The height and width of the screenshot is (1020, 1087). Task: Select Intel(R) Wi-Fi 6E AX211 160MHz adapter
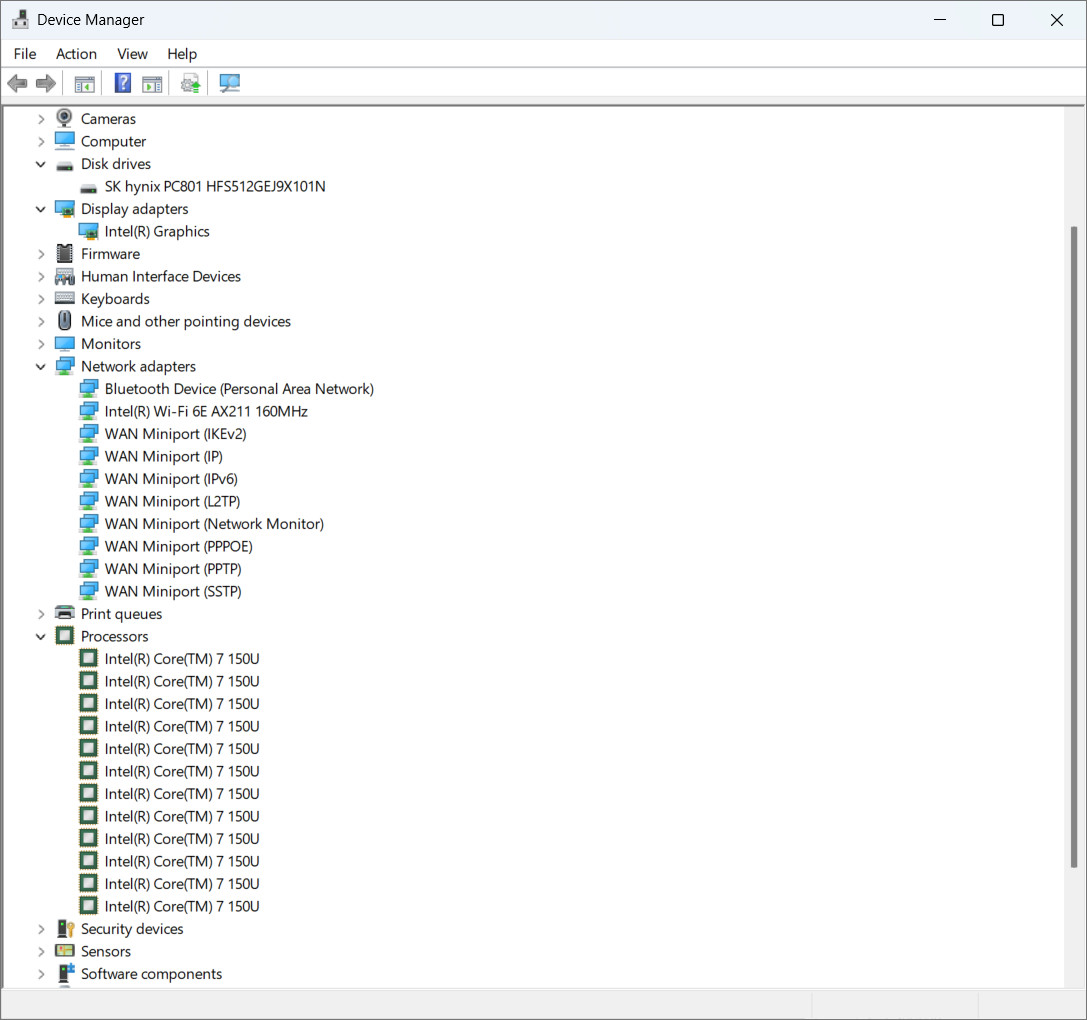tap(206, 411)
